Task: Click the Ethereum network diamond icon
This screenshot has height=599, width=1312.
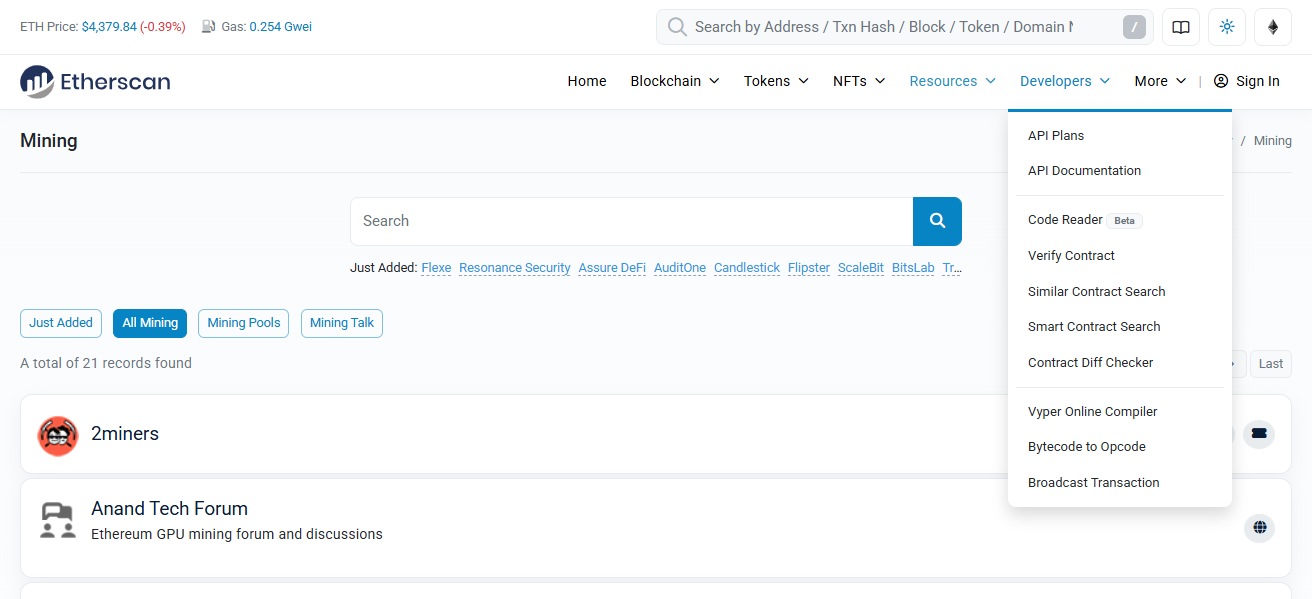Action: pyautogui.click(x=1273, y=27)
